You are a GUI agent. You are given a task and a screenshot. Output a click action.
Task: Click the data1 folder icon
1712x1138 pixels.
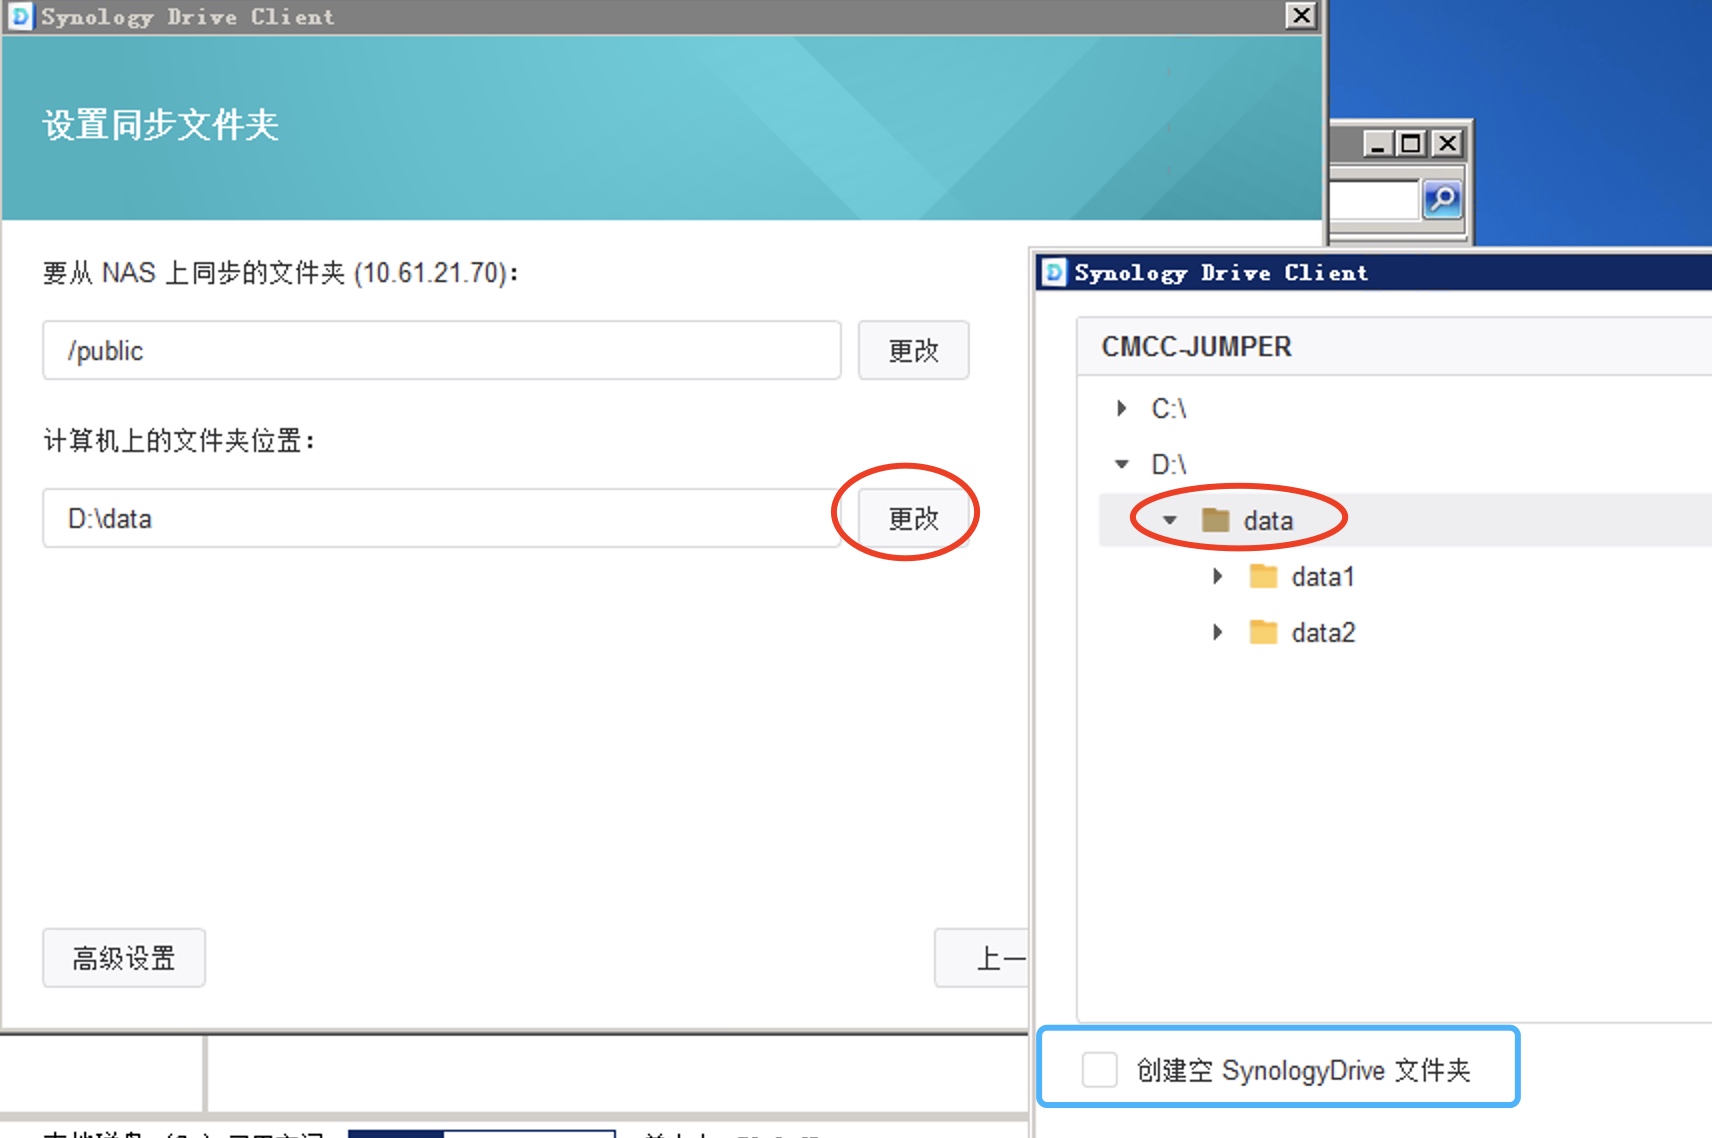tap(1263, 576)
